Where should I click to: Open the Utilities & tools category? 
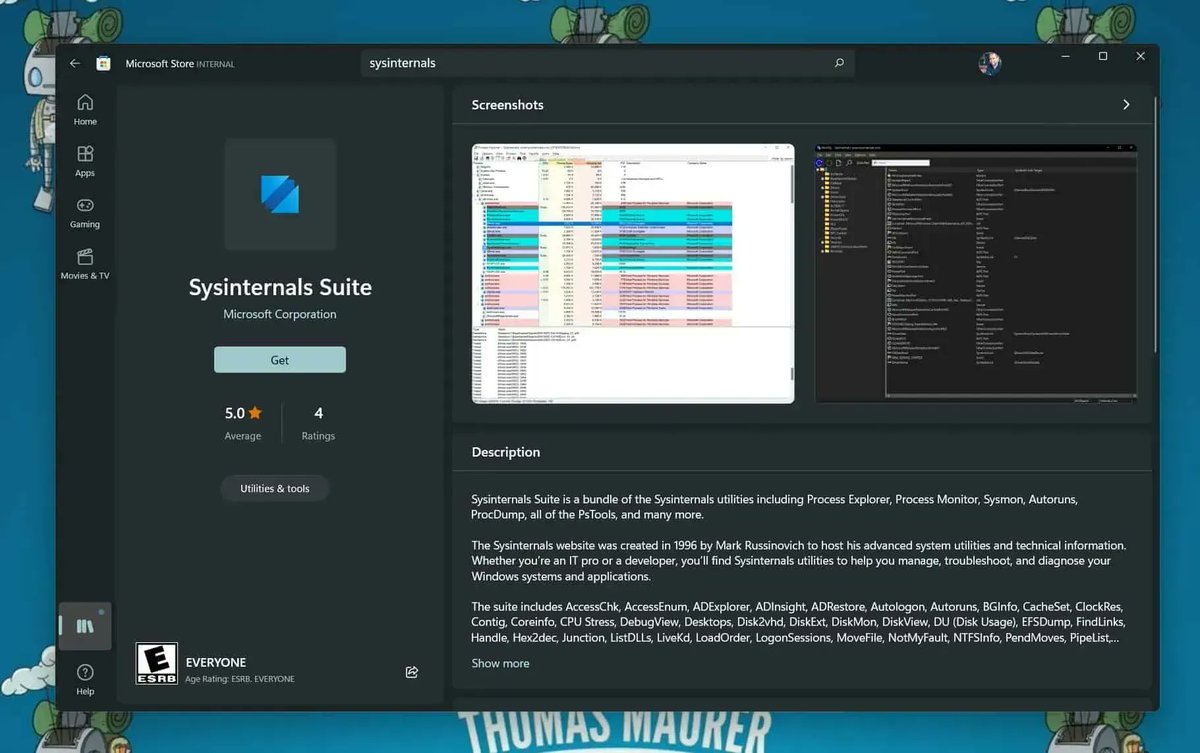(x=275, y=489)
